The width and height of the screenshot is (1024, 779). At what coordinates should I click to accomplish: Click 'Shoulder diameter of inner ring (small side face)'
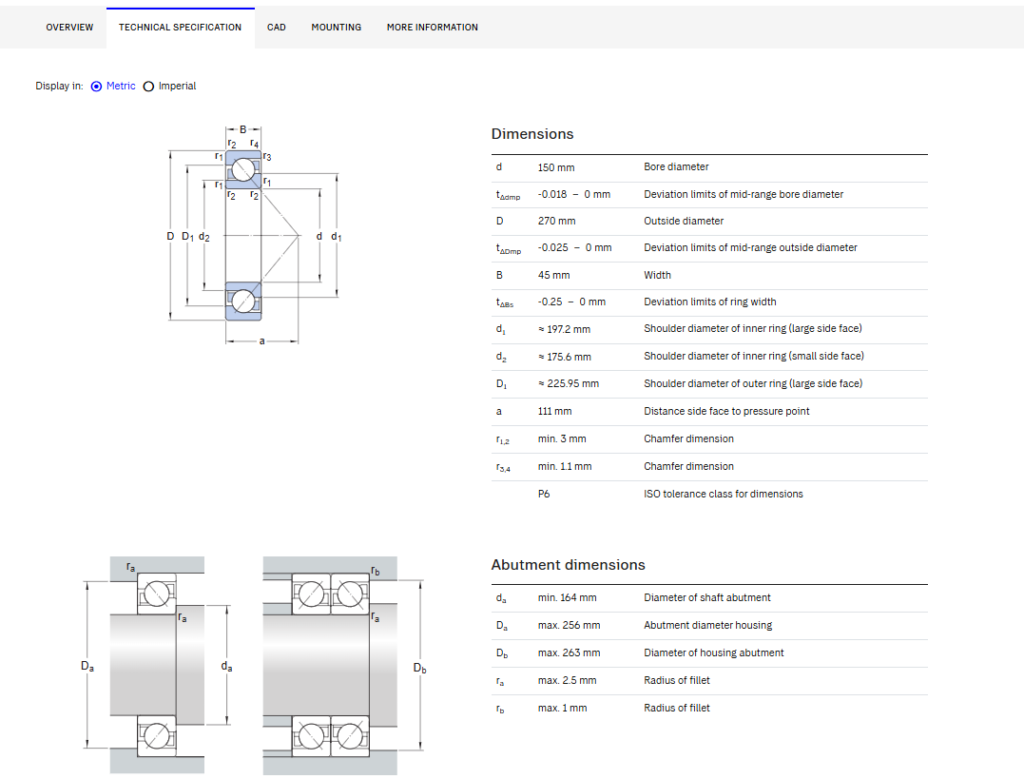tap(754, 357)
